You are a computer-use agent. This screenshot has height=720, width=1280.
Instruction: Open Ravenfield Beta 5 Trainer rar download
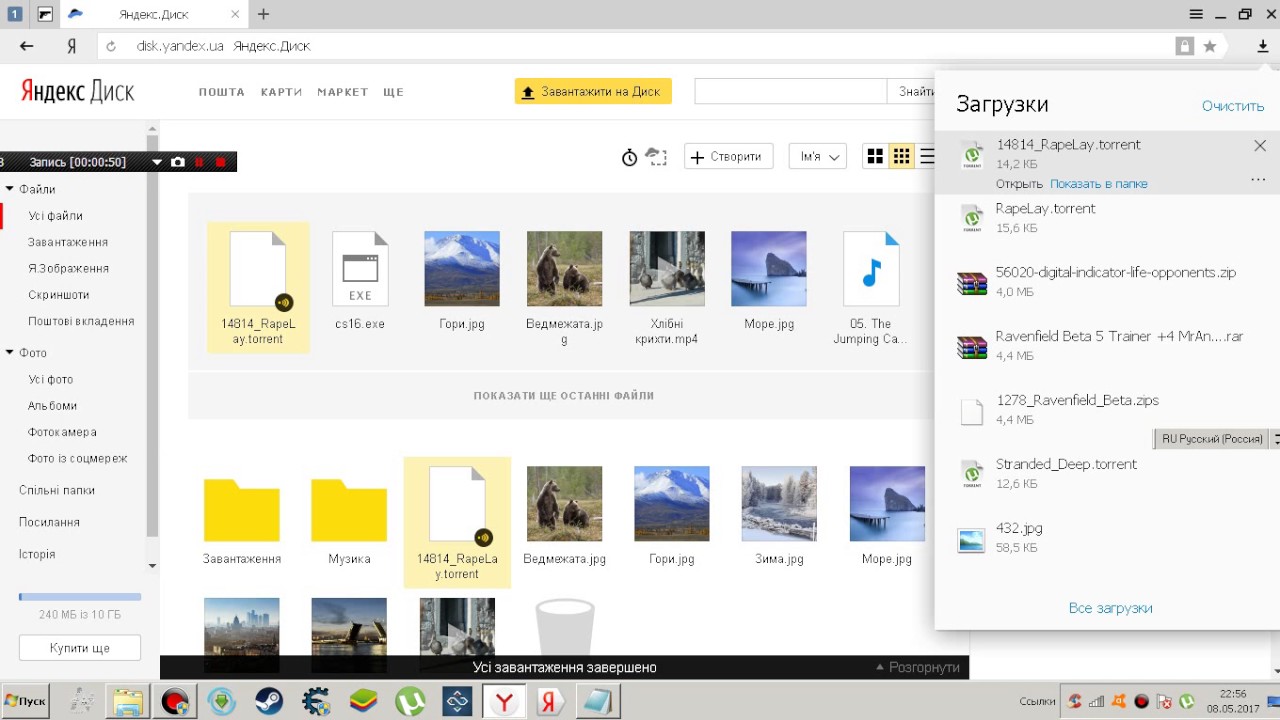[1107, 346]
